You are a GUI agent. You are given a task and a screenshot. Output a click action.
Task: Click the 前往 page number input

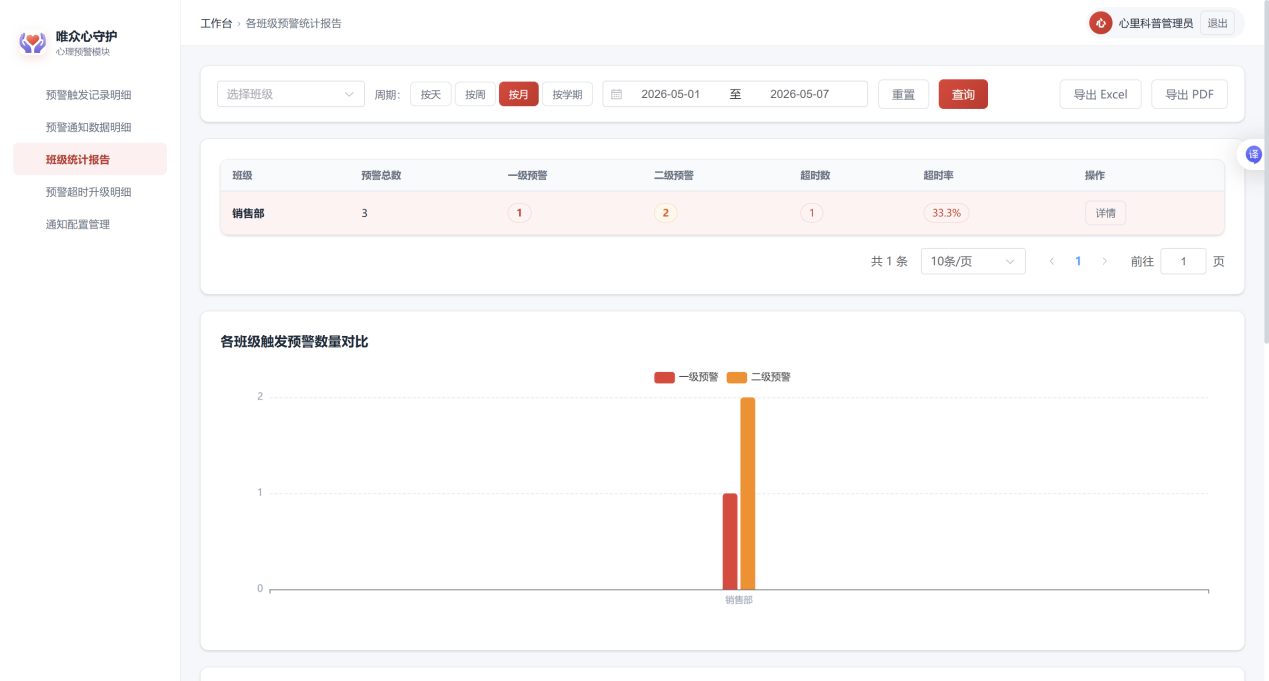click(1183, 261)
